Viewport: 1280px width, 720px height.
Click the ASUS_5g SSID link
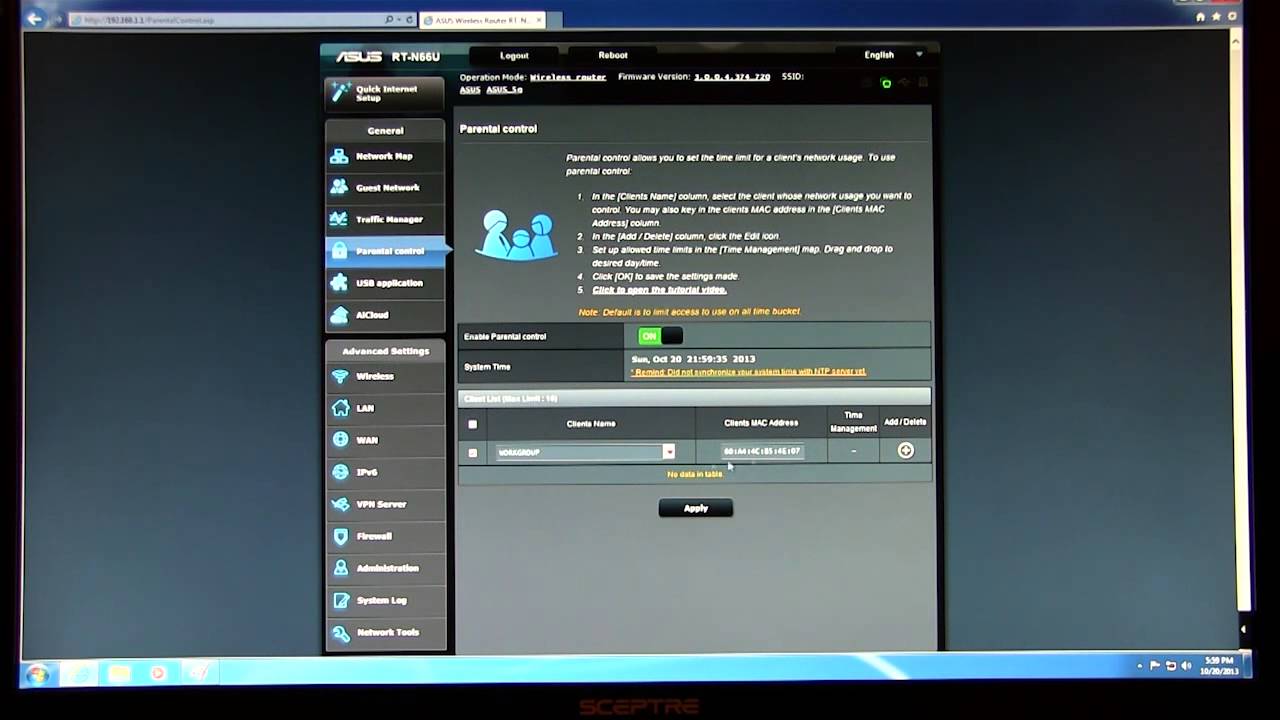click(x=504, y=90)
